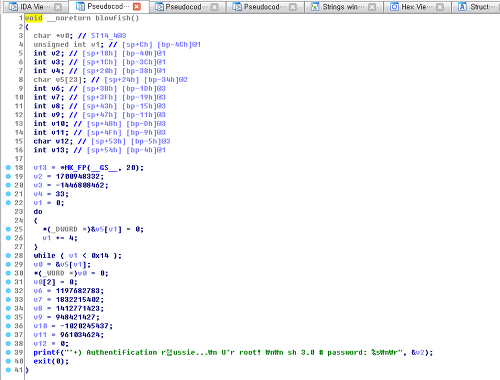Image resolution: width=500 pixels, height=380 pixels.
Task: Click the &v2 argument in printf
Action: (418, 352)
